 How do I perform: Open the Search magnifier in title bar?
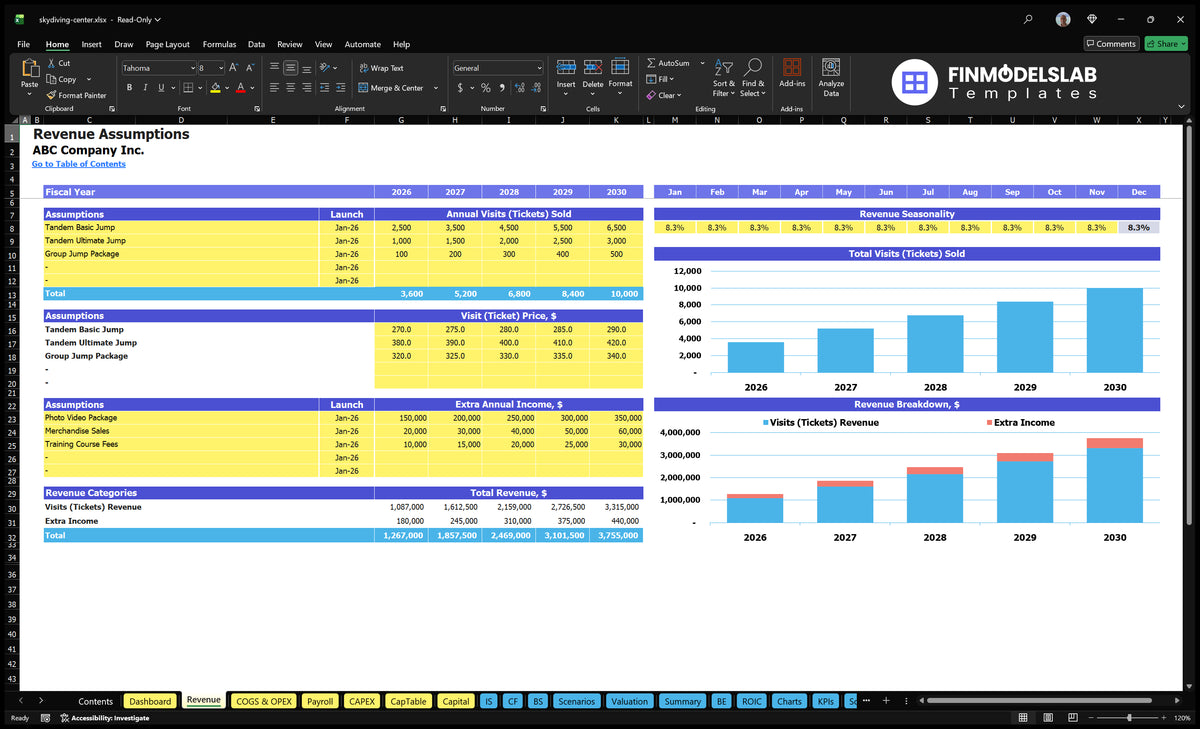pyautogui.click(x=1028, y=19)
